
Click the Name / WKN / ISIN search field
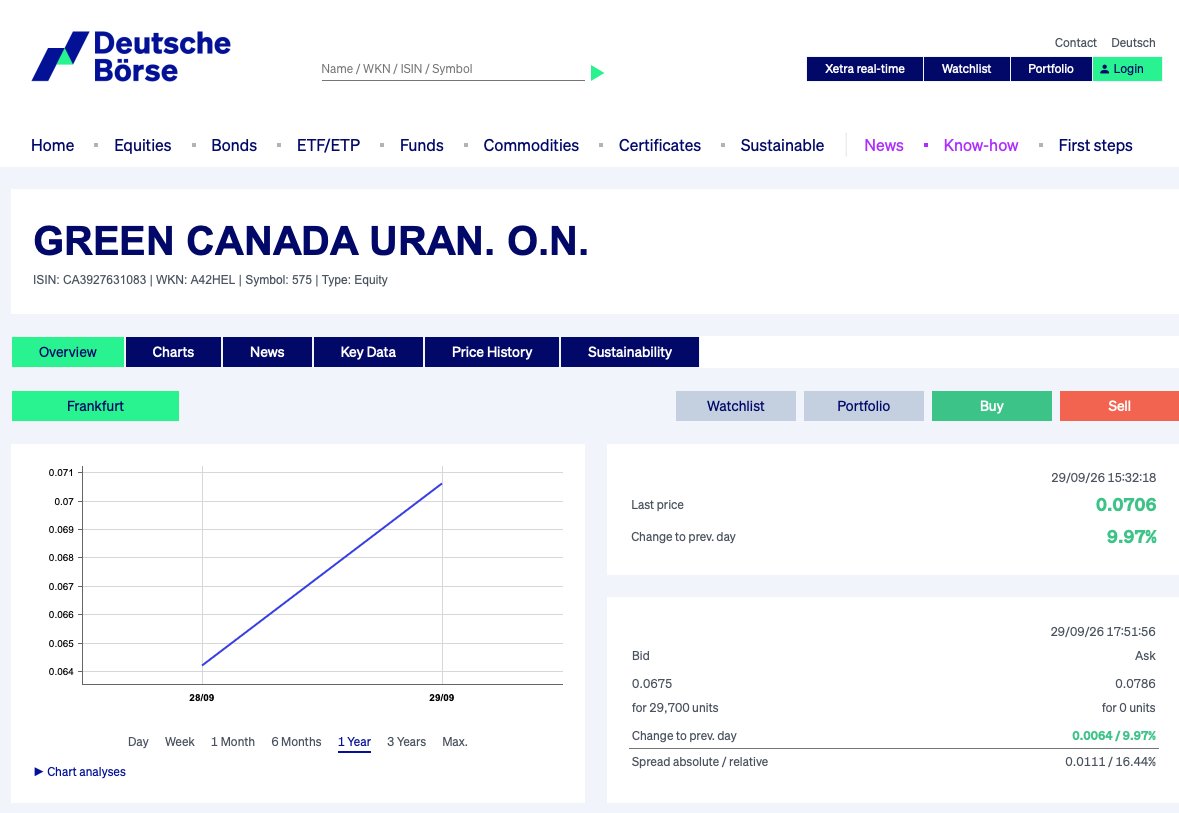pyautogui.click(x=453, y=69)
